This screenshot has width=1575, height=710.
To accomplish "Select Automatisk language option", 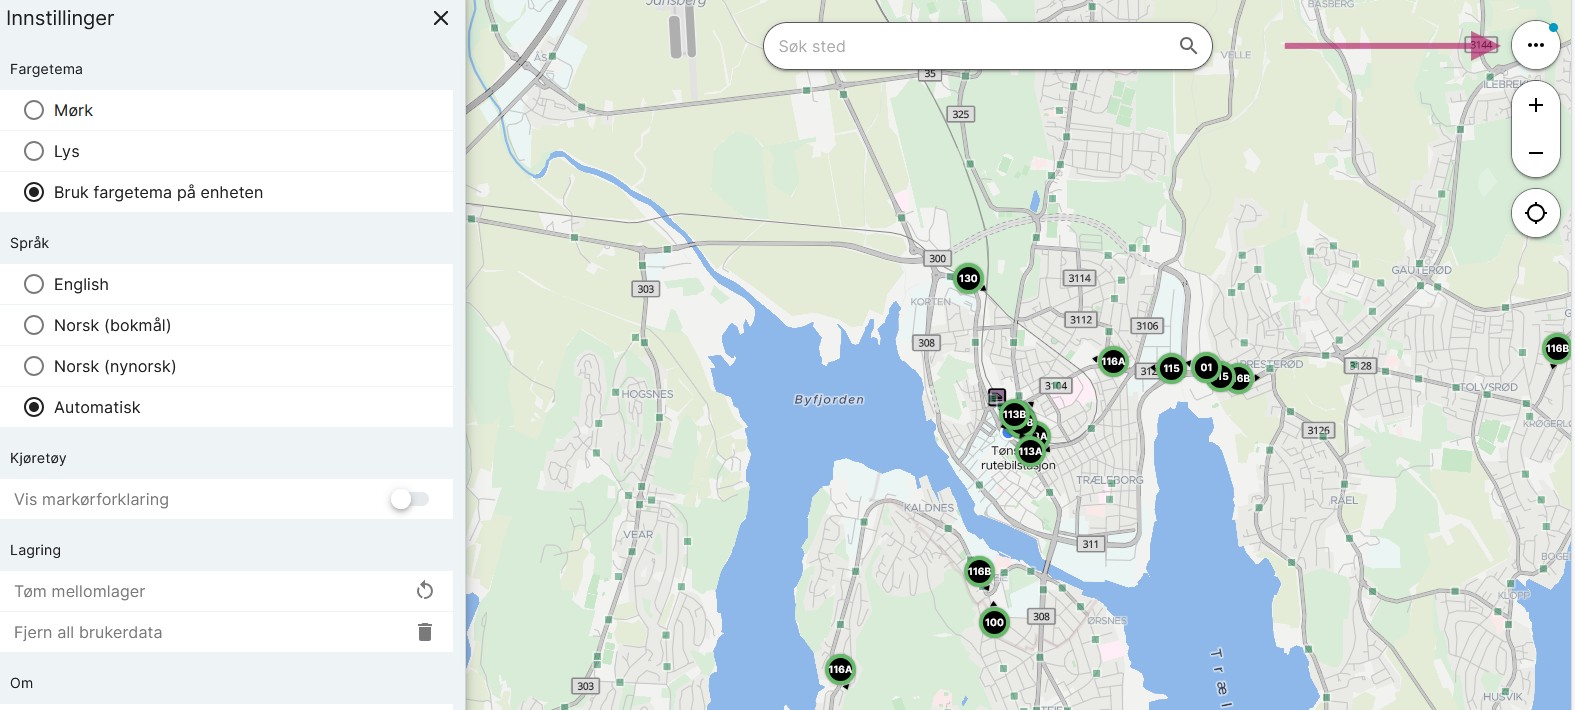I will (x=34, y=407).
